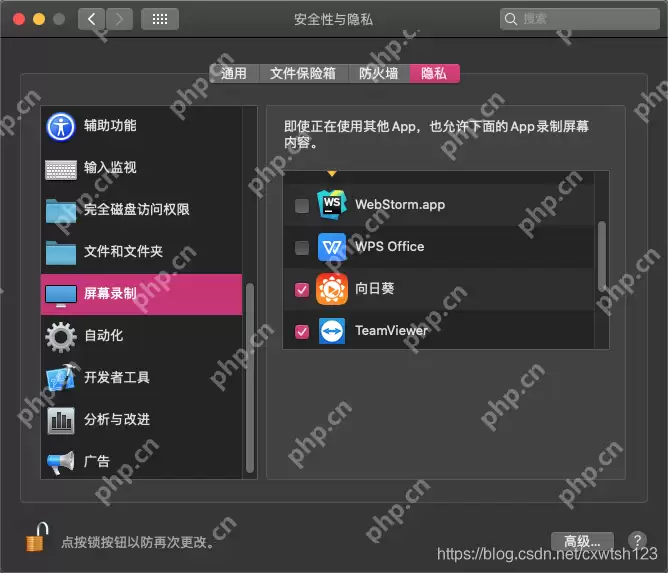The width and height of the screenshot is (668, 573).
Task: Uncheck screen recording for TeamViewer
Action: point(302,331)
